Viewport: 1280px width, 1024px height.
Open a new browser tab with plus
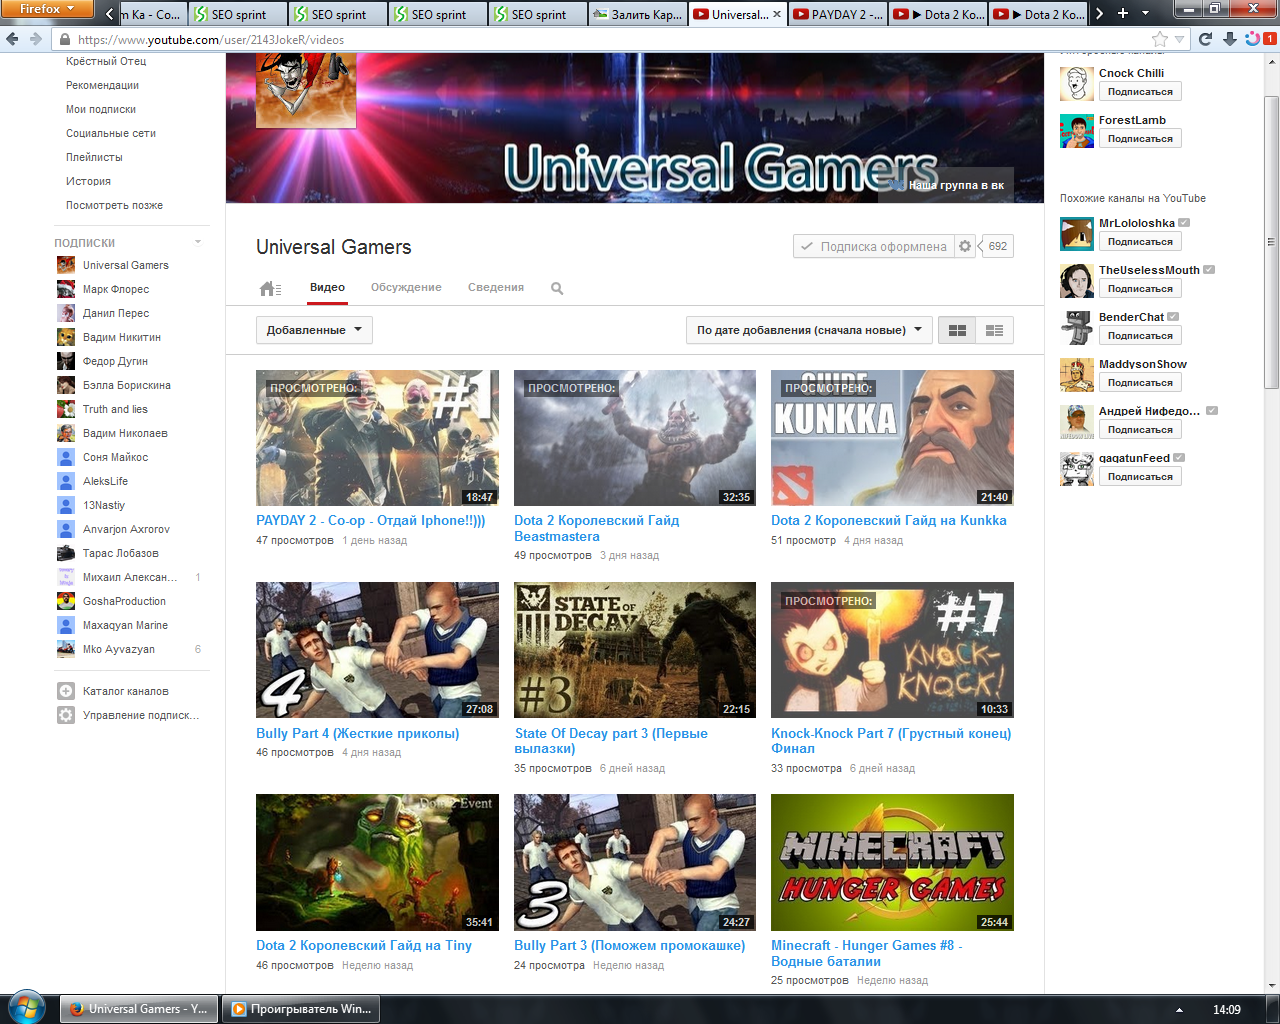pos(1123,13)
